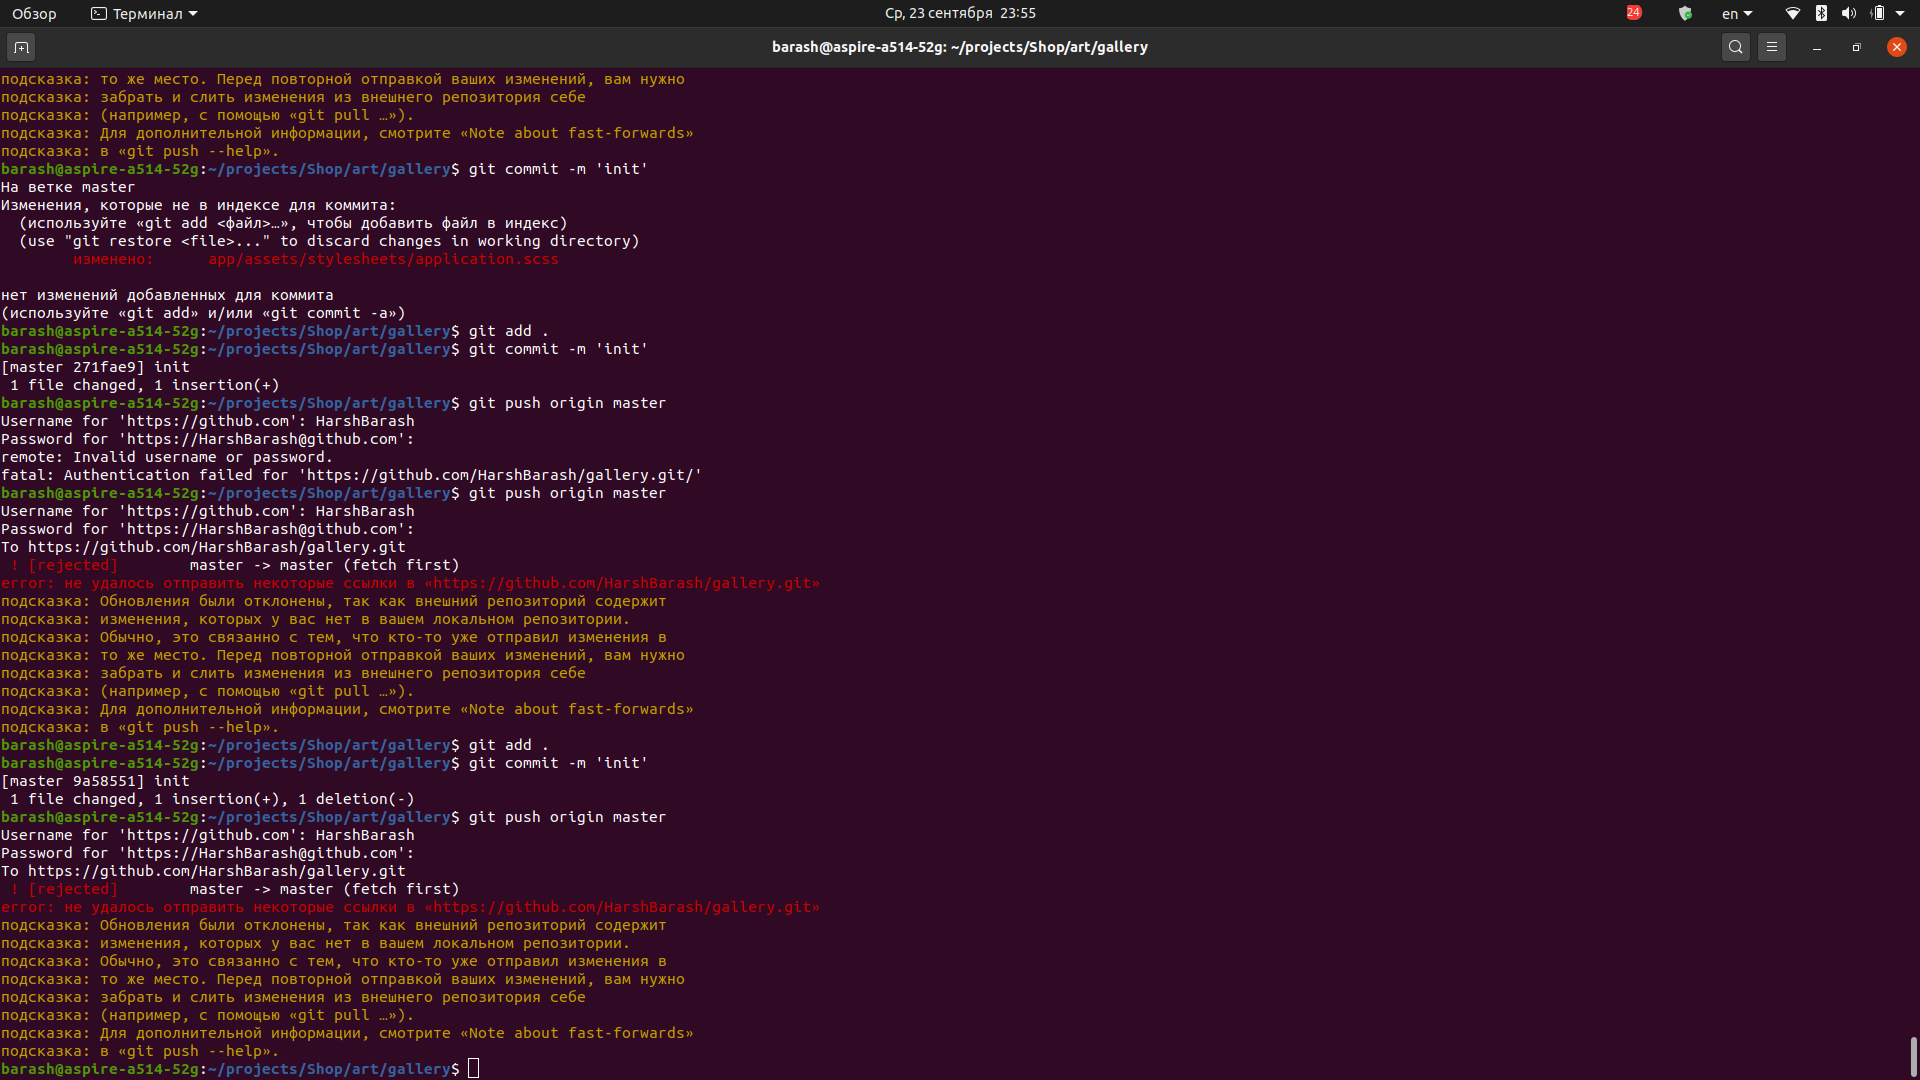Click the volume speaker icon

[1848, 13]
